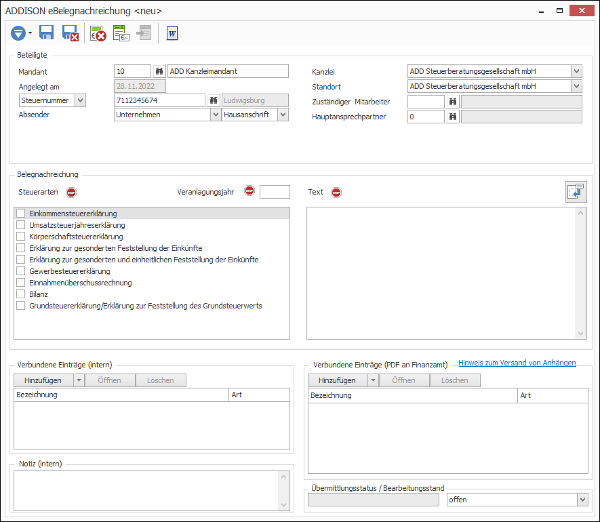Click the Save floppy disk icon
Screen dimensions: 600x522
[46, 33]
